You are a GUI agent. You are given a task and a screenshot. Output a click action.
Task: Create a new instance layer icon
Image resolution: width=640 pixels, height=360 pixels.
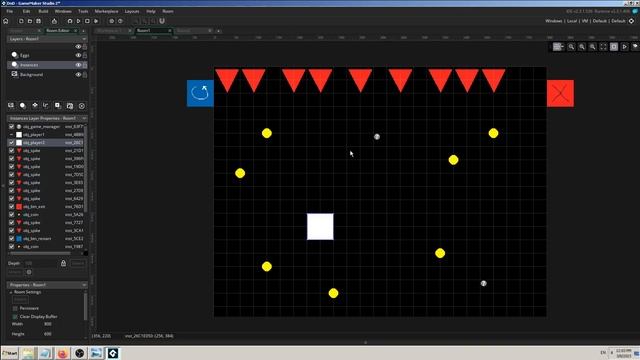click(x=22, y=106)
